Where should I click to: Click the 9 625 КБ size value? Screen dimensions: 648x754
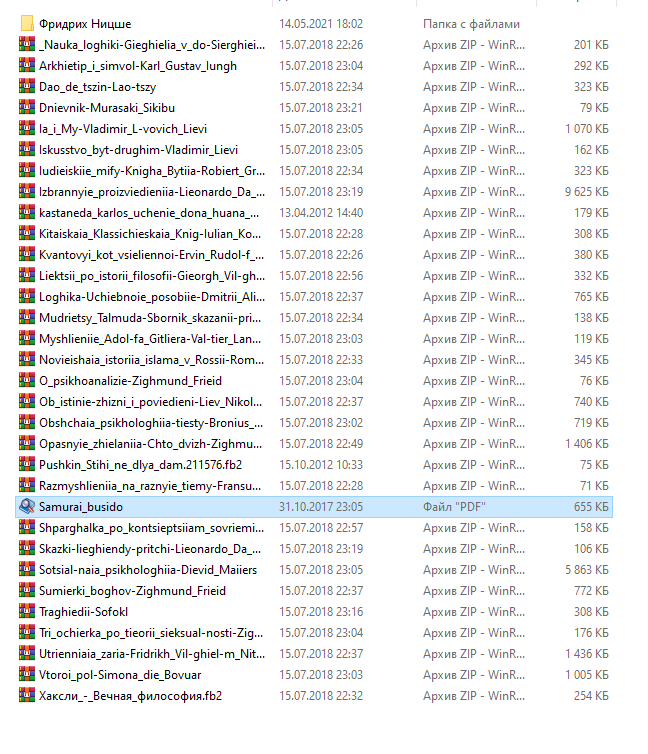pos(586,191)
